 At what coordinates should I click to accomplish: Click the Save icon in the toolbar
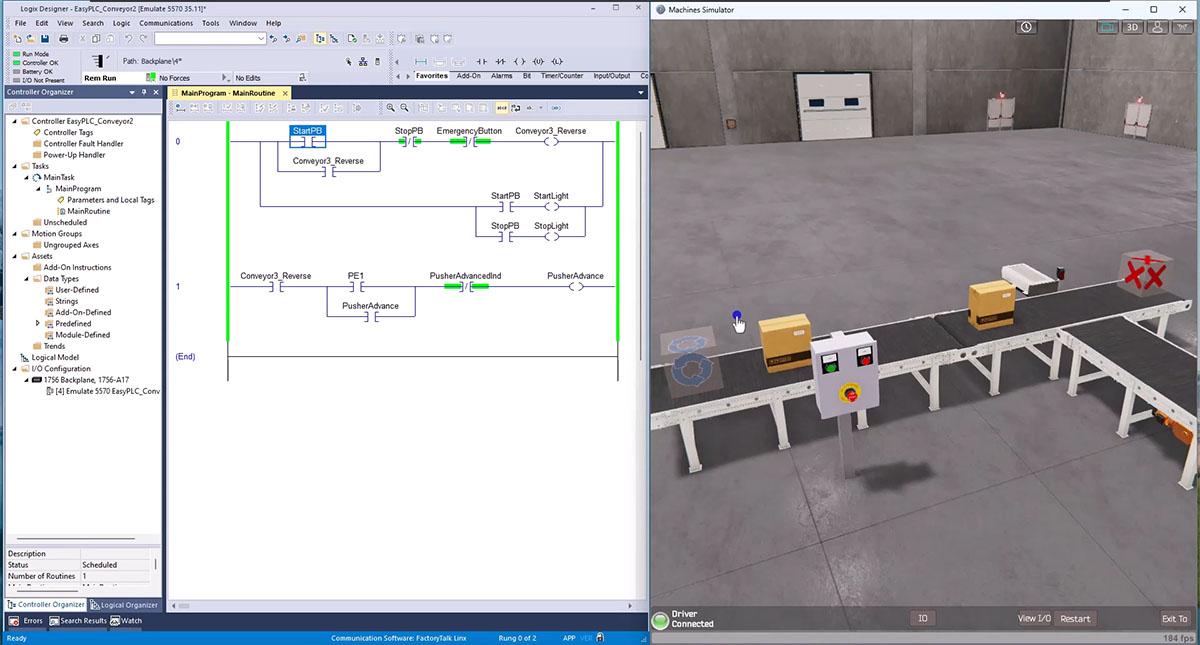[x=45, y=39]
